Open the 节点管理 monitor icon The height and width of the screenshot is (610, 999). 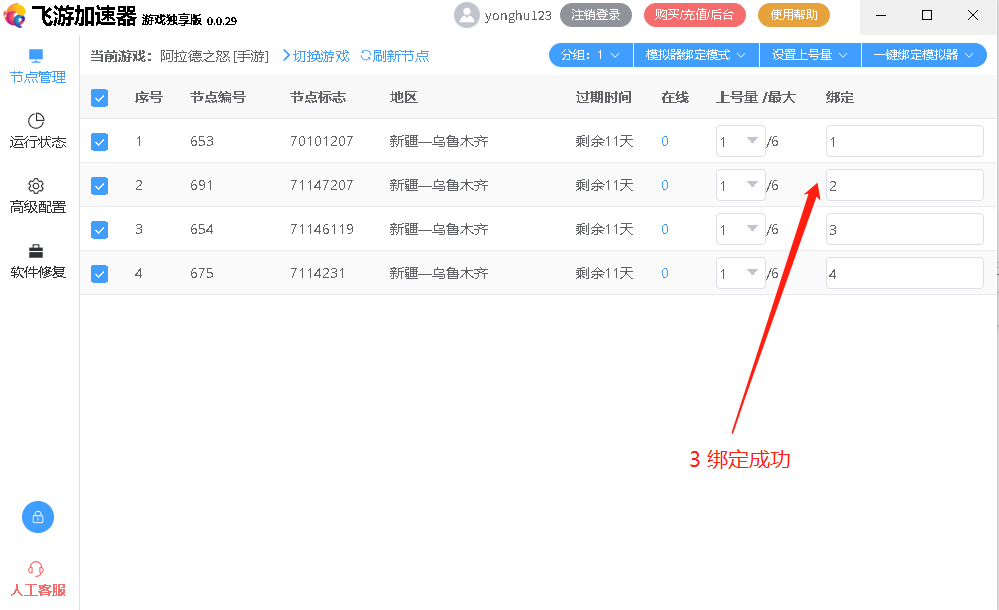point(36,56)
